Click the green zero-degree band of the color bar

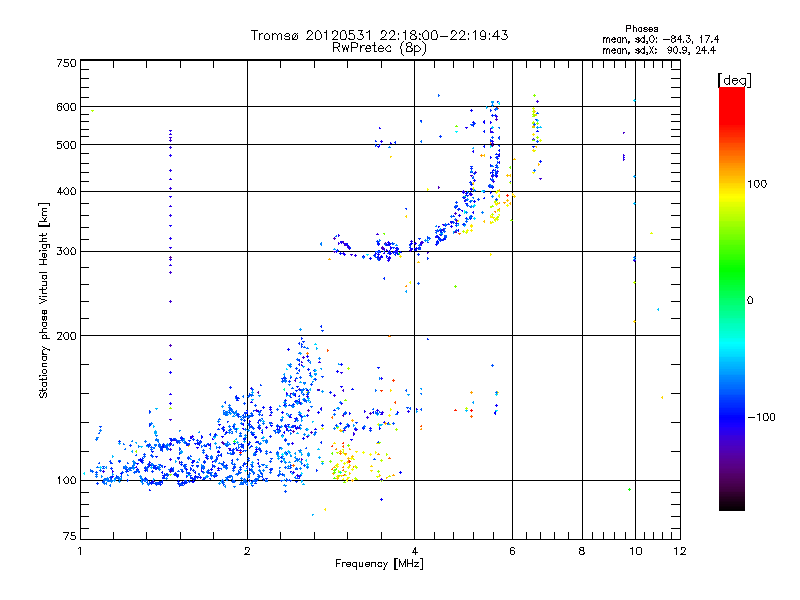pyautogui.click(x=732, y=299)
